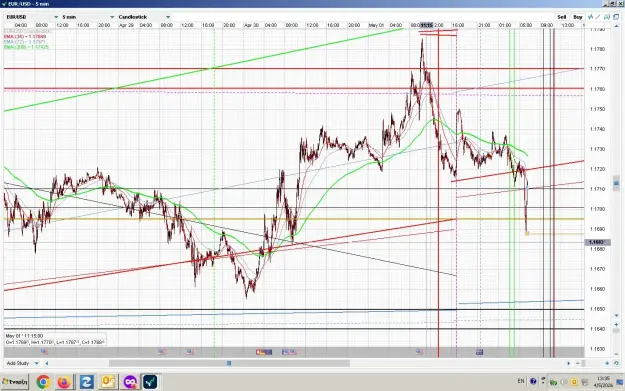Image resolution: width=625 pixels, height=391 pixels.
Task: Open the purple mask app on the taskbar
Action: pyautogui.click(x=130, y=382)
